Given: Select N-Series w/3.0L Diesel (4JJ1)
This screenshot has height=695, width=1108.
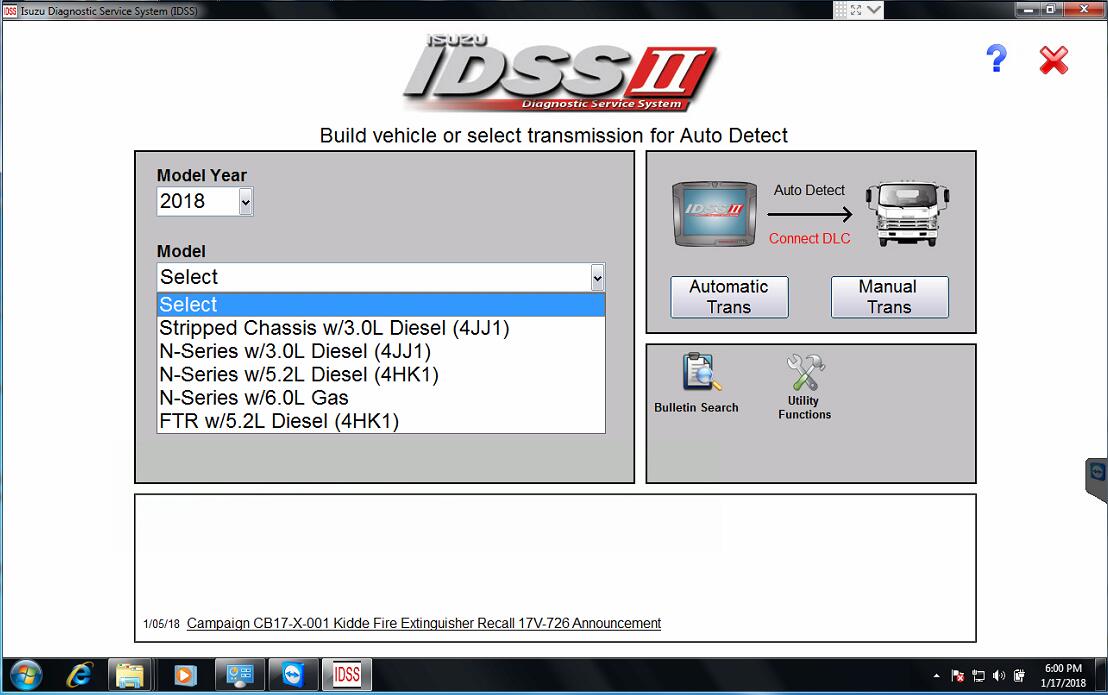Looking at the screenshot, I should click(381, 351).
